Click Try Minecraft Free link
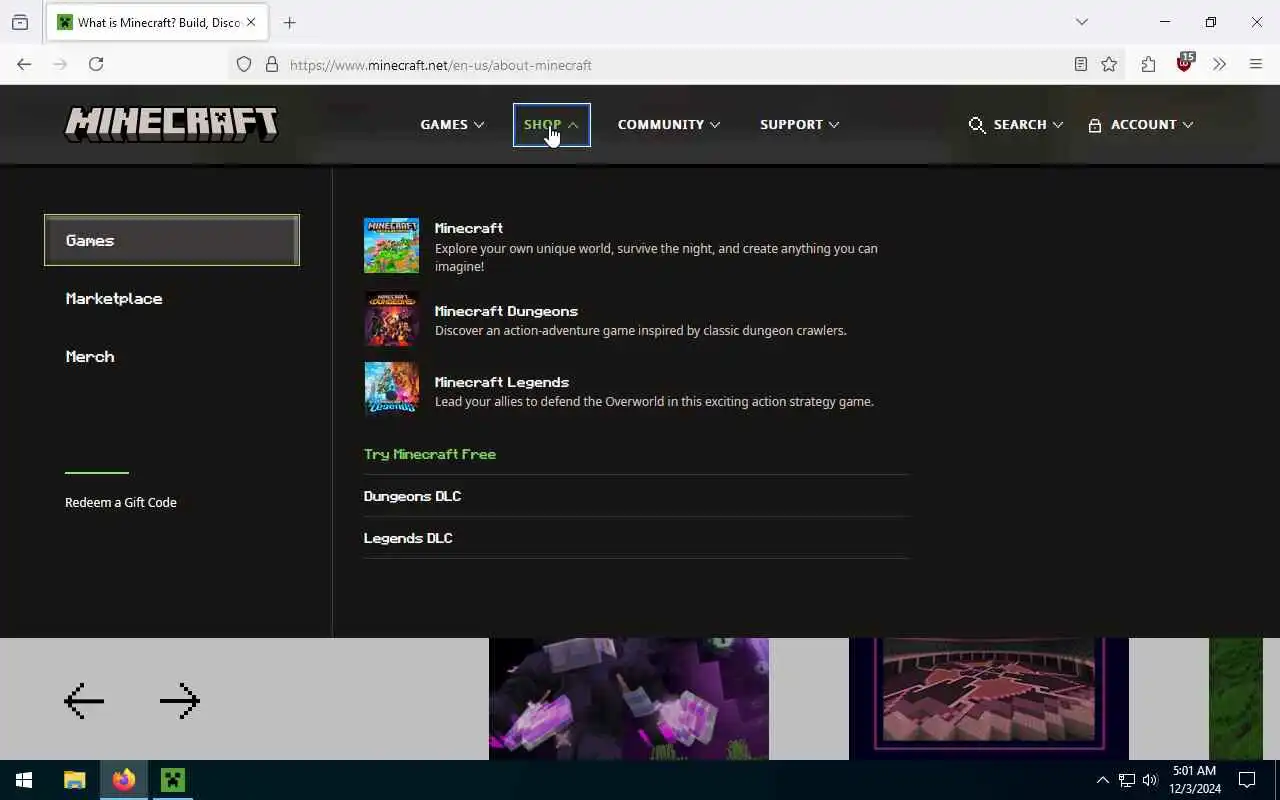The image size is (1280, 800). point(430,454)
